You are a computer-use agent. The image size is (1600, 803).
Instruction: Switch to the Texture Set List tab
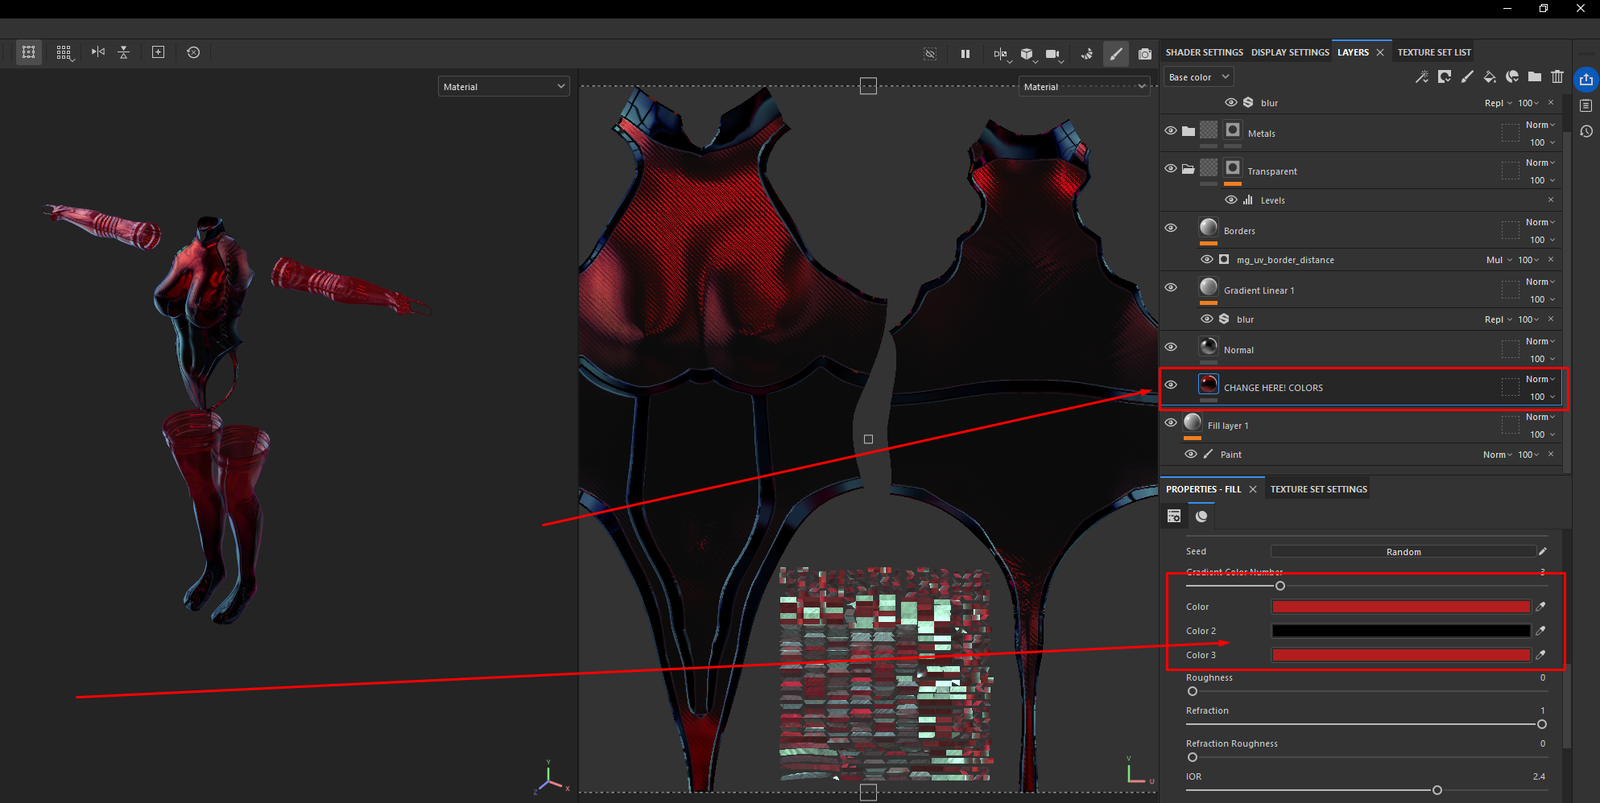point(1434,52)
